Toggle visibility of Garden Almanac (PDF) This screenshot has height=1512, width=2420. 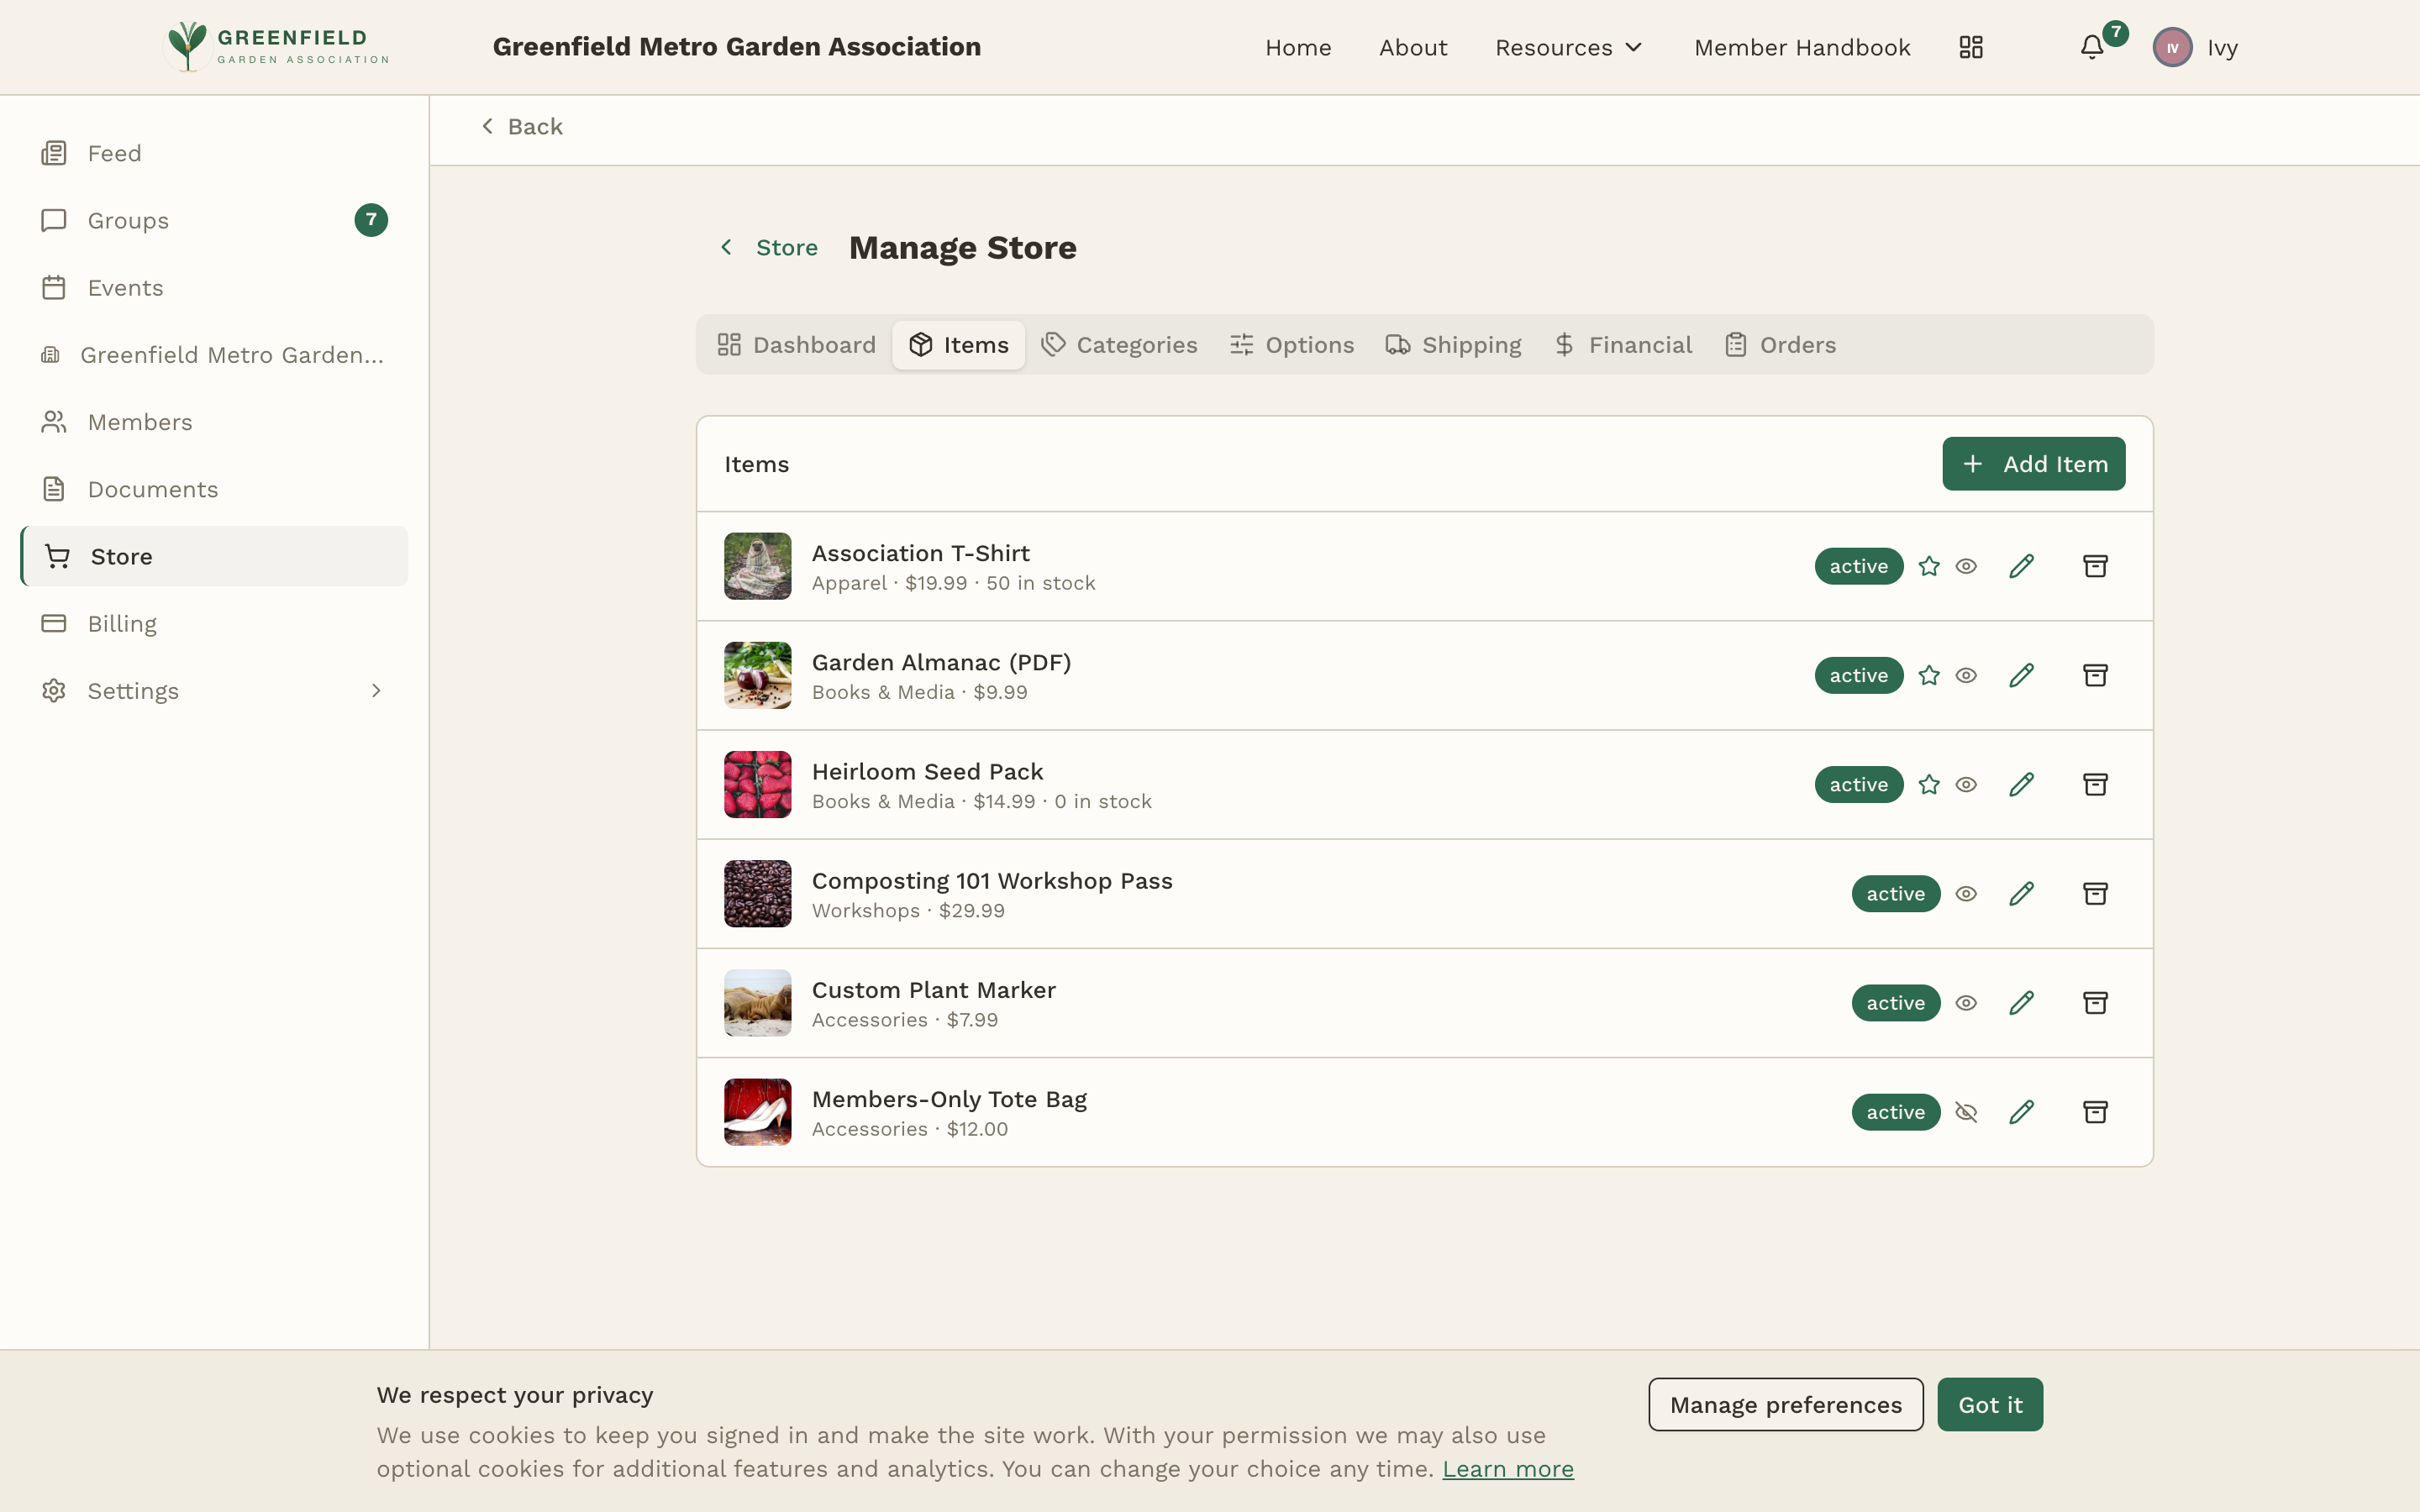click(x=1966, y=675)
